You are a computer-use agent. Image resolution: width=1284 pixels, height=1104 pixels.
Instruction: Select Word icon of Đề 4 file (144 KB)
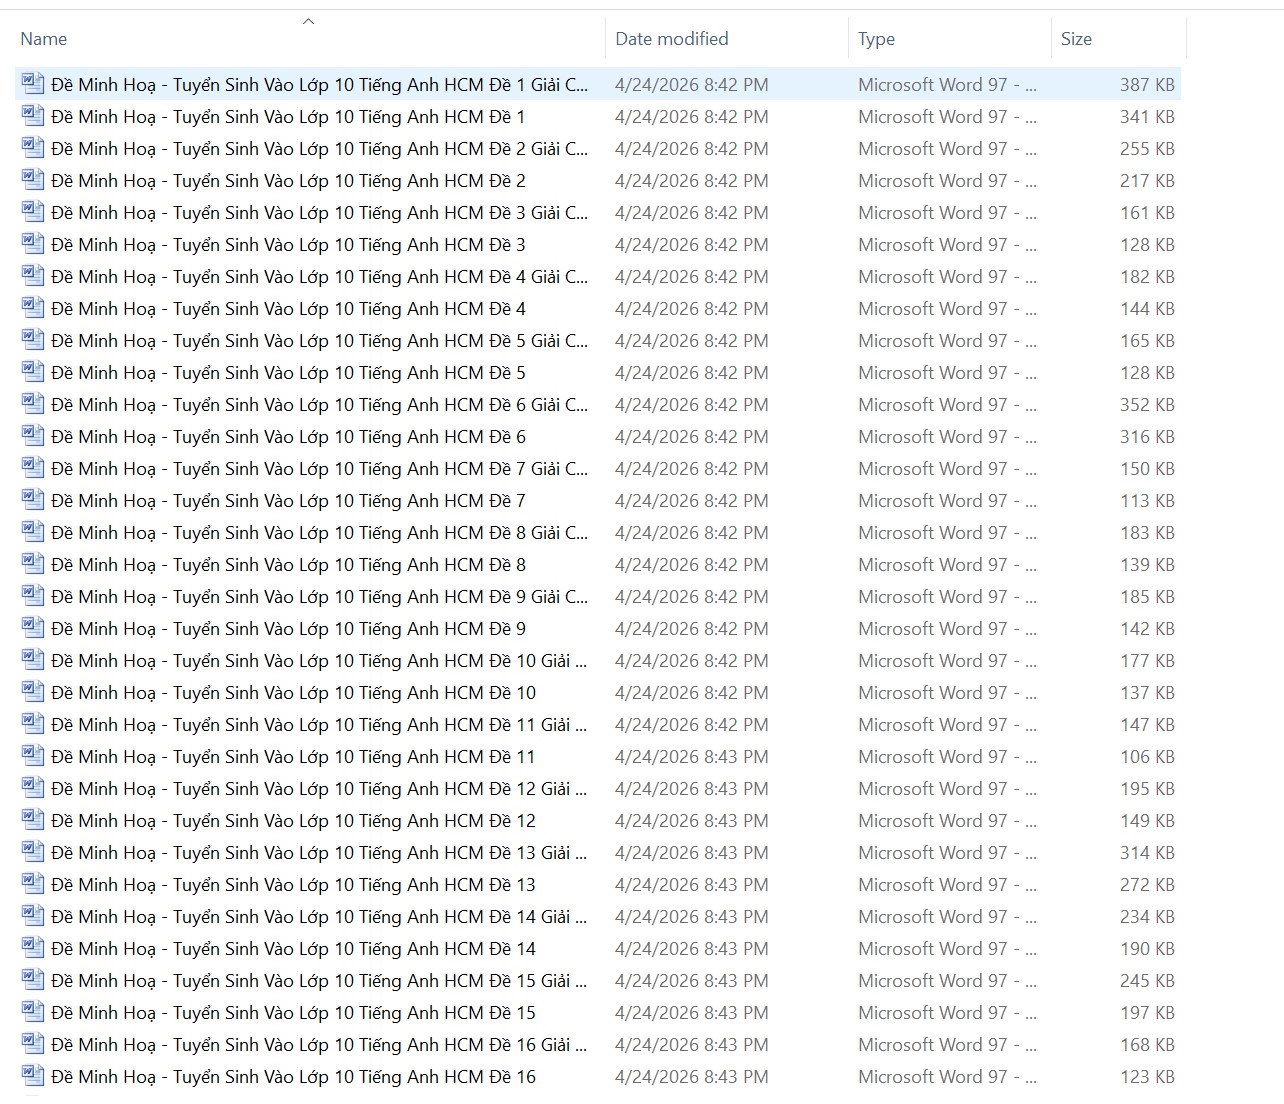33,308
